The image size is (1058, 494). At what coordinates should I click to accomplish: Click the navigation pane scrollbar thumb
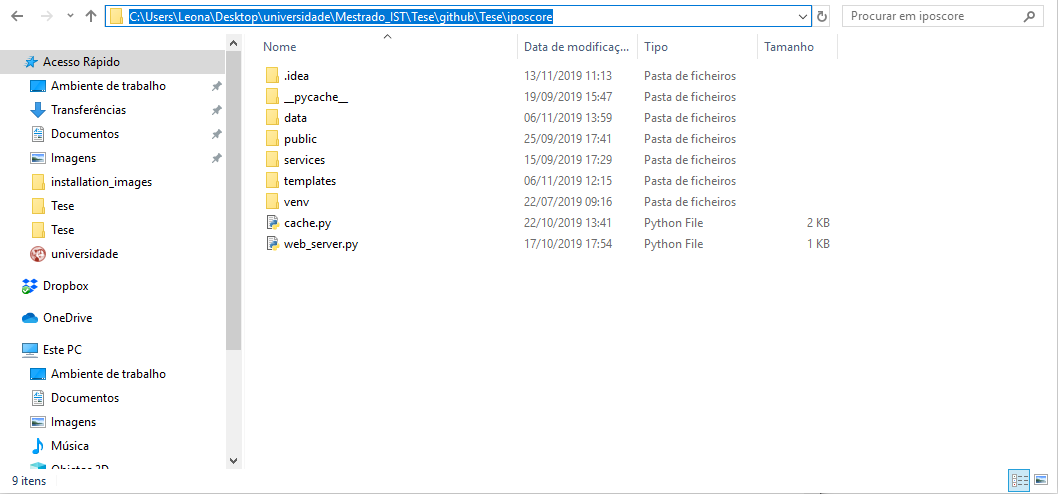click(x=233, y=200)
